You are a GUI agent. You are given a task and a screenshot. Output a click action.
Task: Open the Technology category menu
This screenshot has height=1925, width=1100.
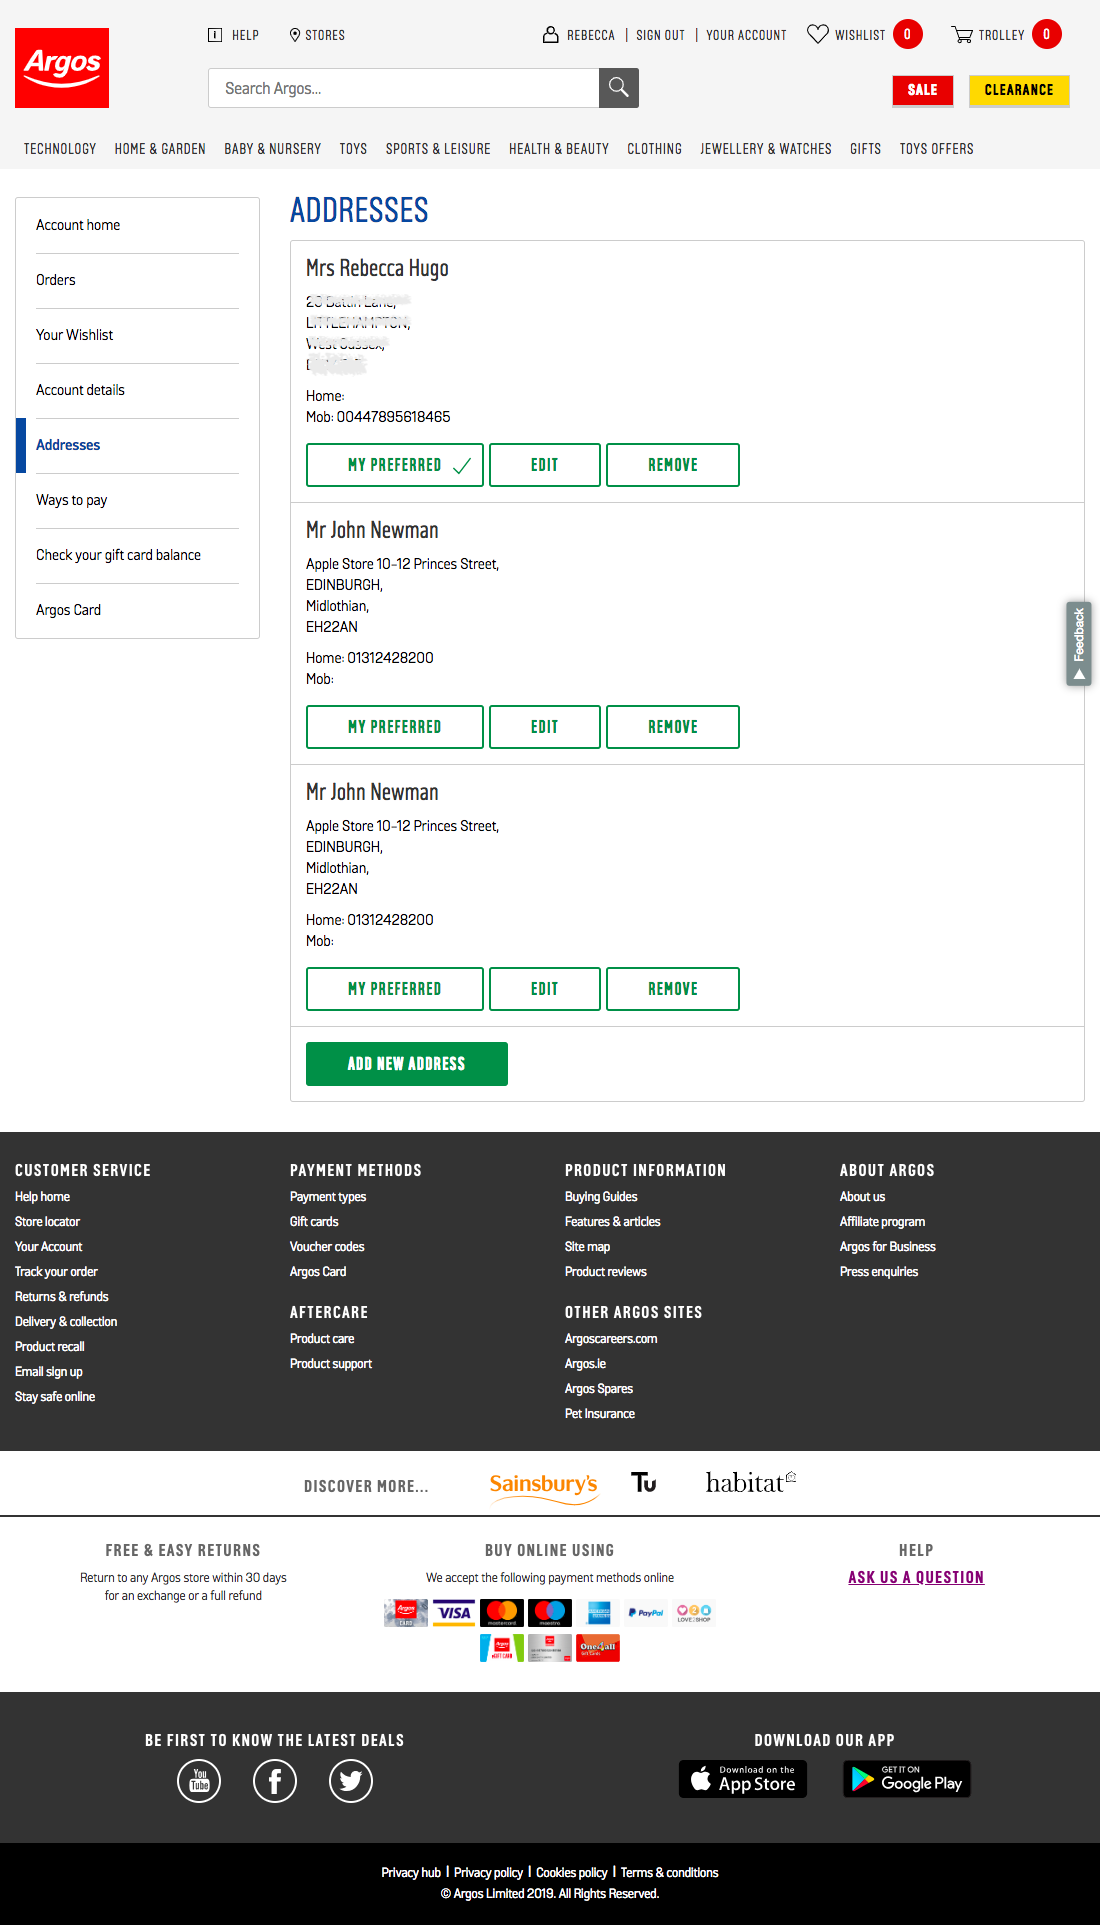(60, 149)
